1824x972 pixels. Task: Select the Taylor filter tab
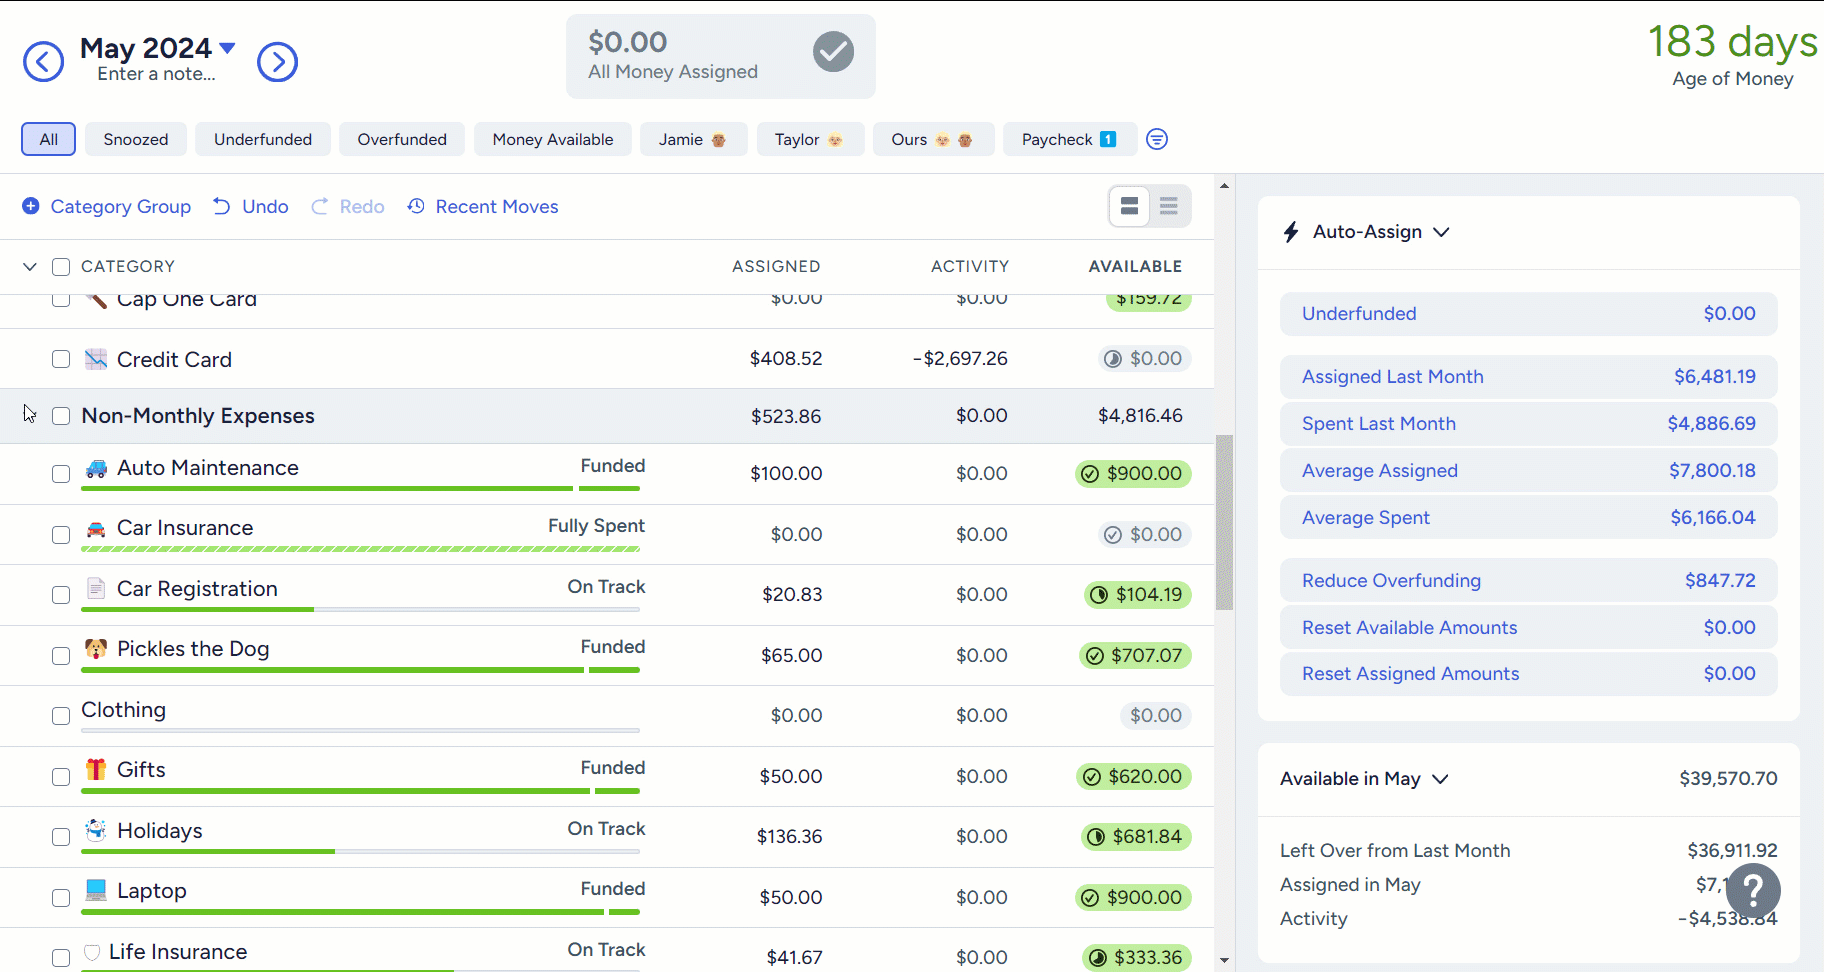pos(810,139)
